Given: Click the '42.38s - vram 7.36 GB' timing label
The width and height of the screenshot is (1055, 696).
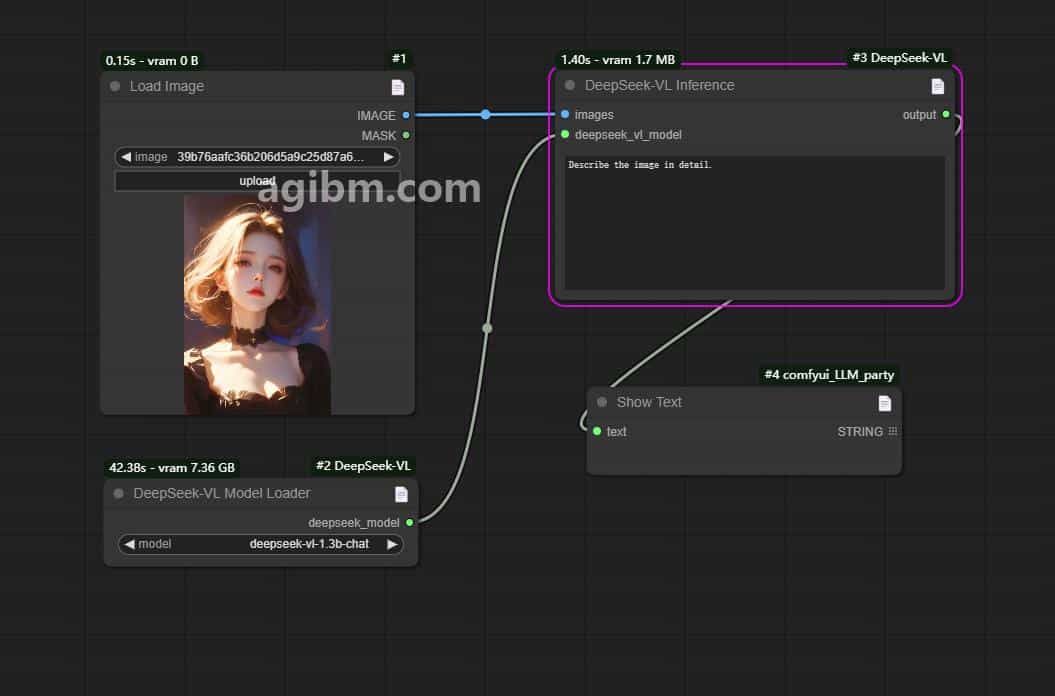Looking at the screenshot, I should [x=172, y=468].
